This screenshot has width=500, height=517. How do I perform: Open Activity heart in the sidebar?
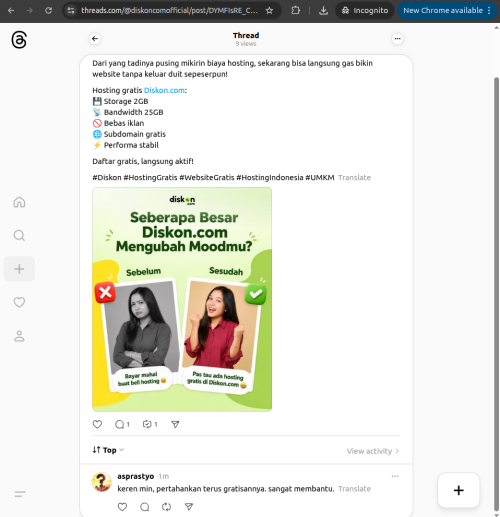tap(19, 302)
